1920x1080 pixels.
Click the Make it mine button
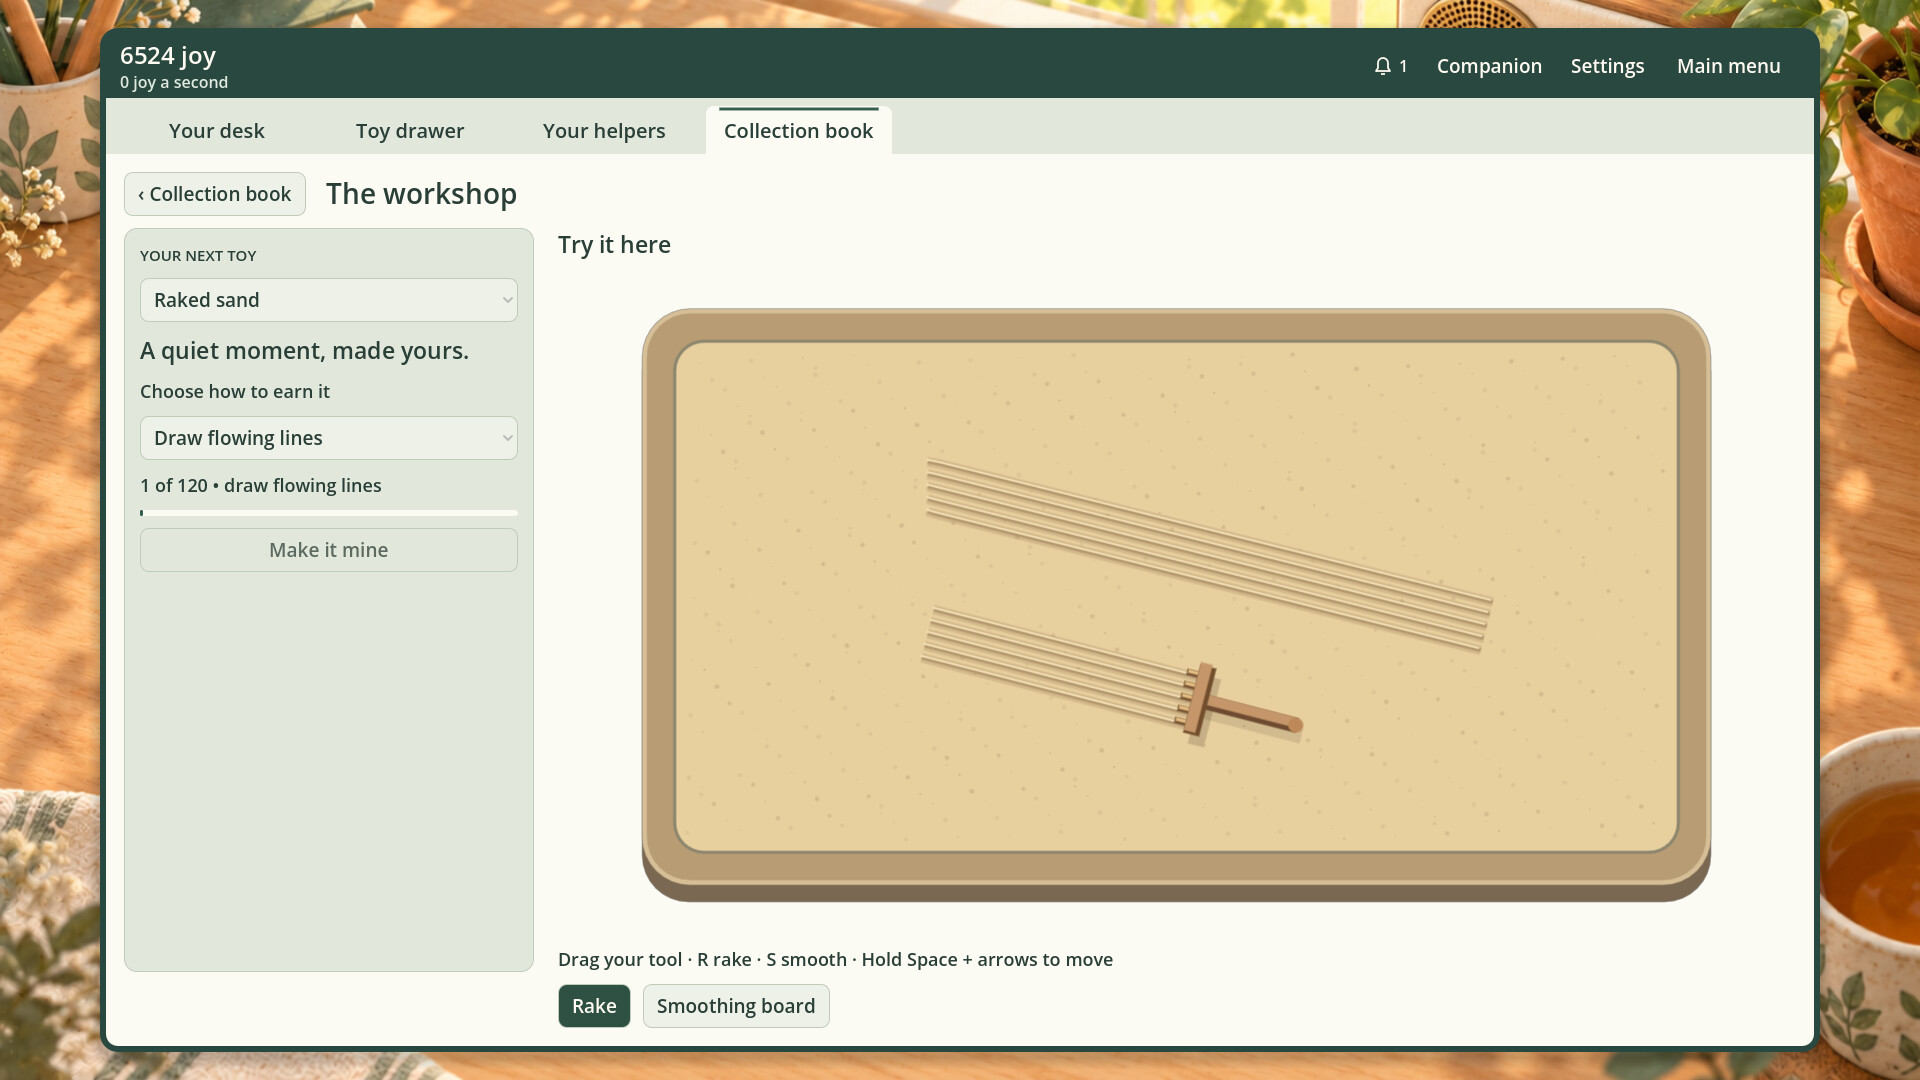pos(329,550)
